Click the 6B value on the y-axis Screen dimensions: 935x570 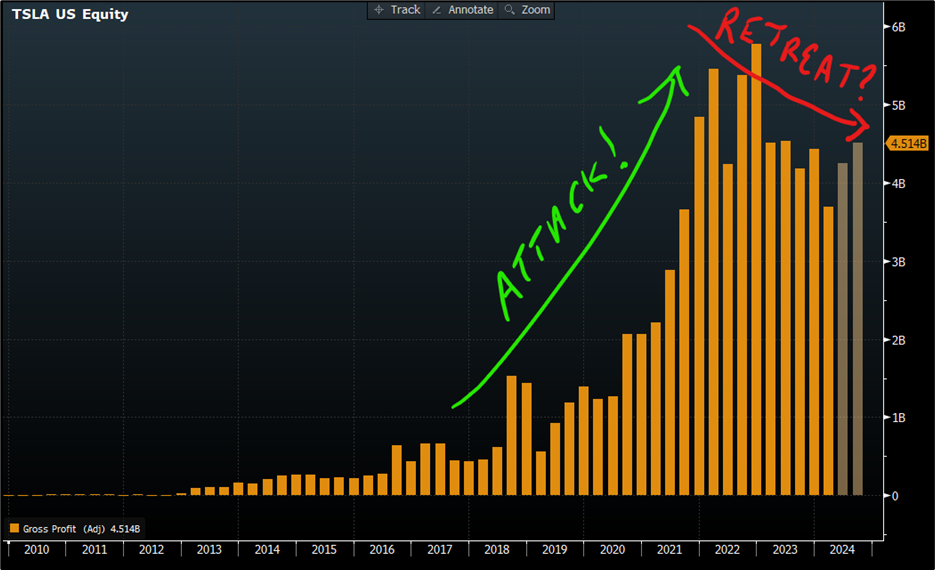pos(899,27)
